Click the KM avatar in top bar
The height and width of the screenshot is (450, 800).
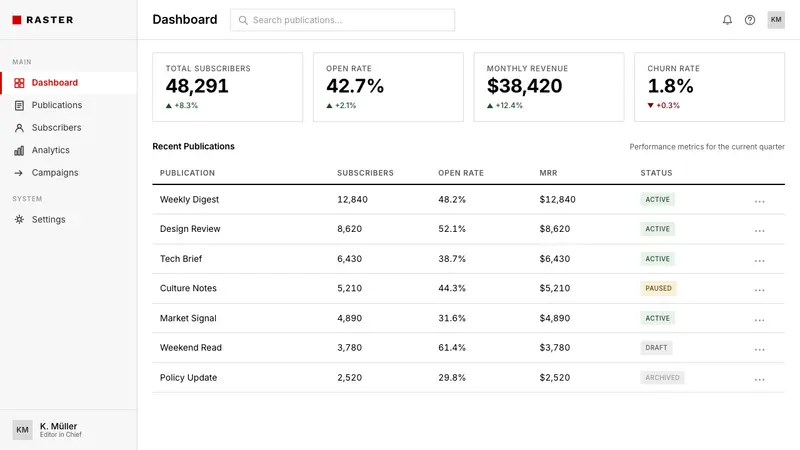[776, 20]
